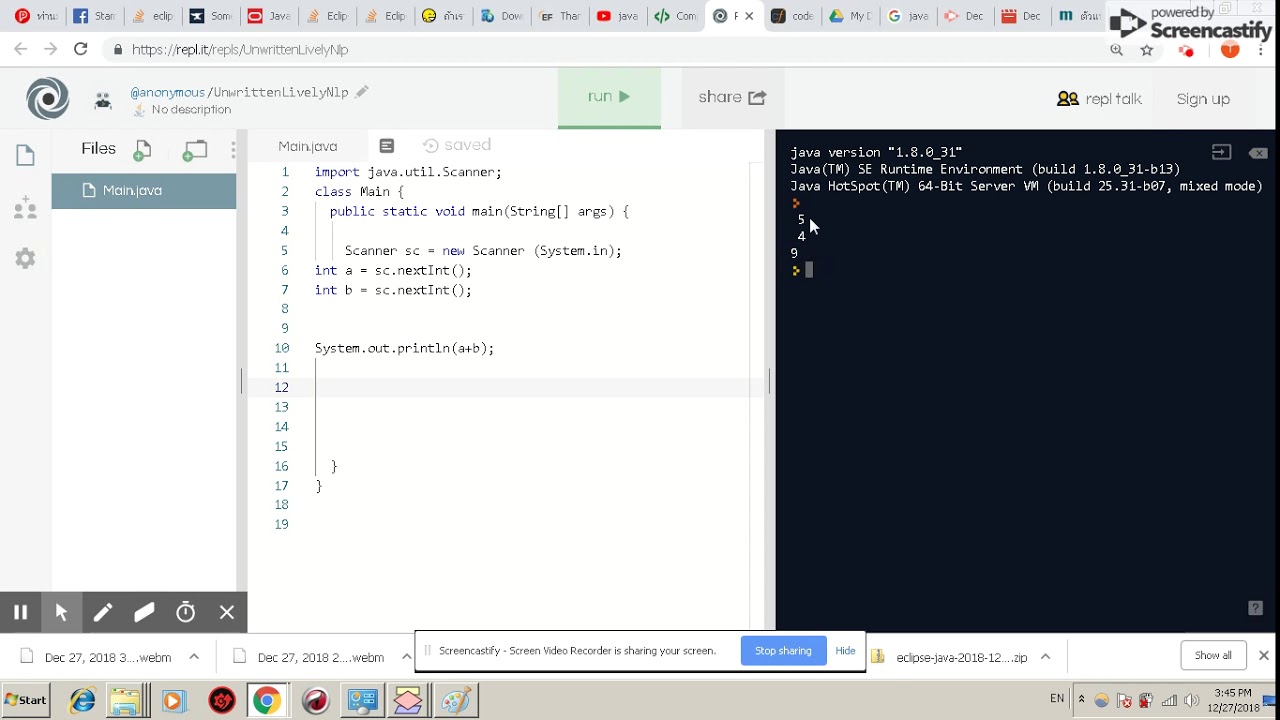The height and width of the screenshot is (720, 1280).
Task: Click the share button
Action: pyautogui.click(x=732, y=97)
